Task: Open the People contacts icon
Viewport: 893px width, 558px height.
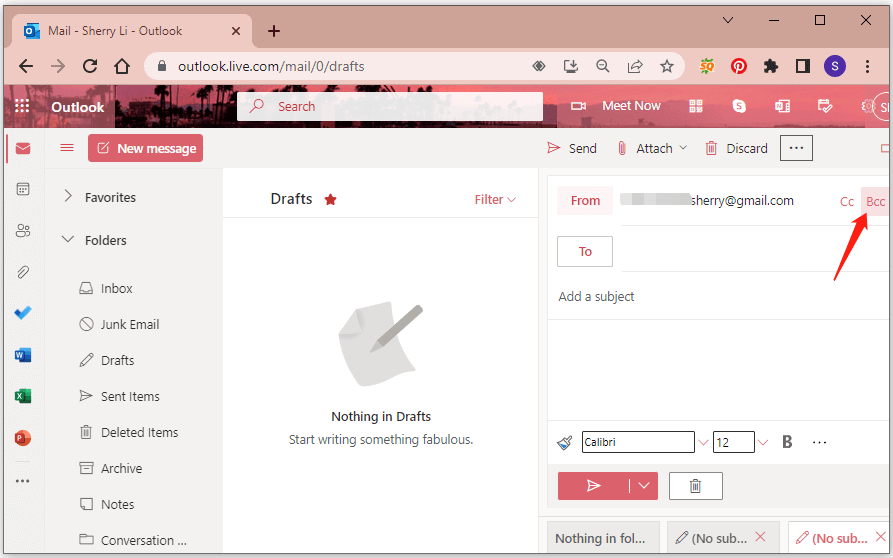Action: pos(22,231)
